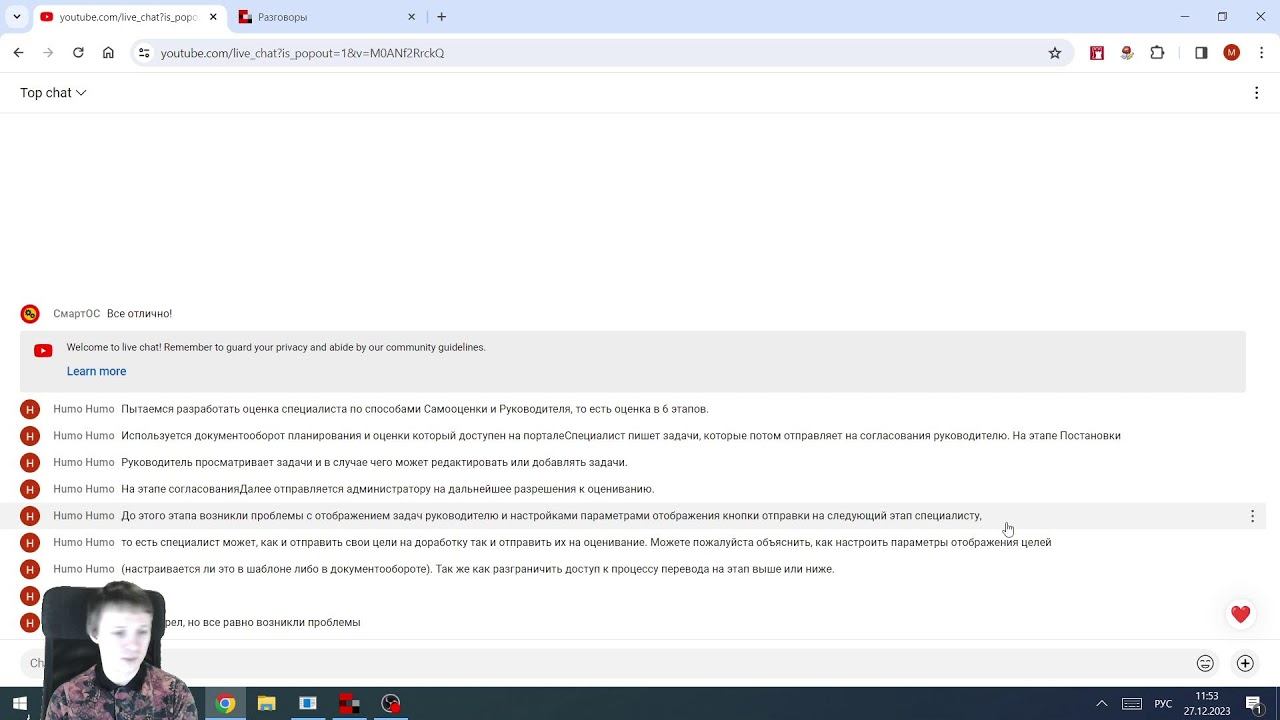Click Humo Humo avatar beside 'Используется документооборот' message

30,436
